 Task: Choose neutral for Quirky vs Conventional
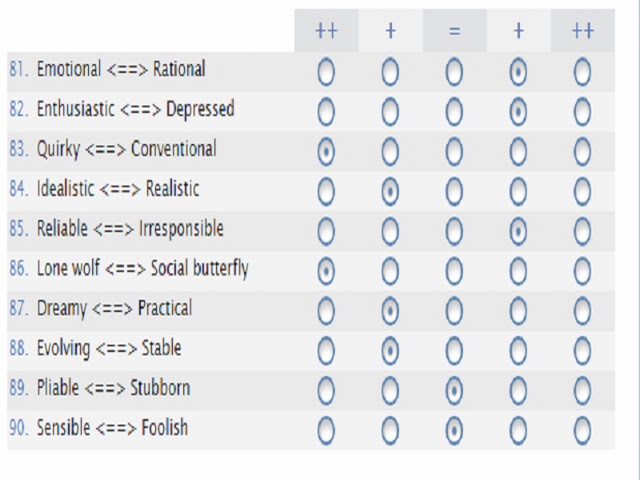coord(454,152)
